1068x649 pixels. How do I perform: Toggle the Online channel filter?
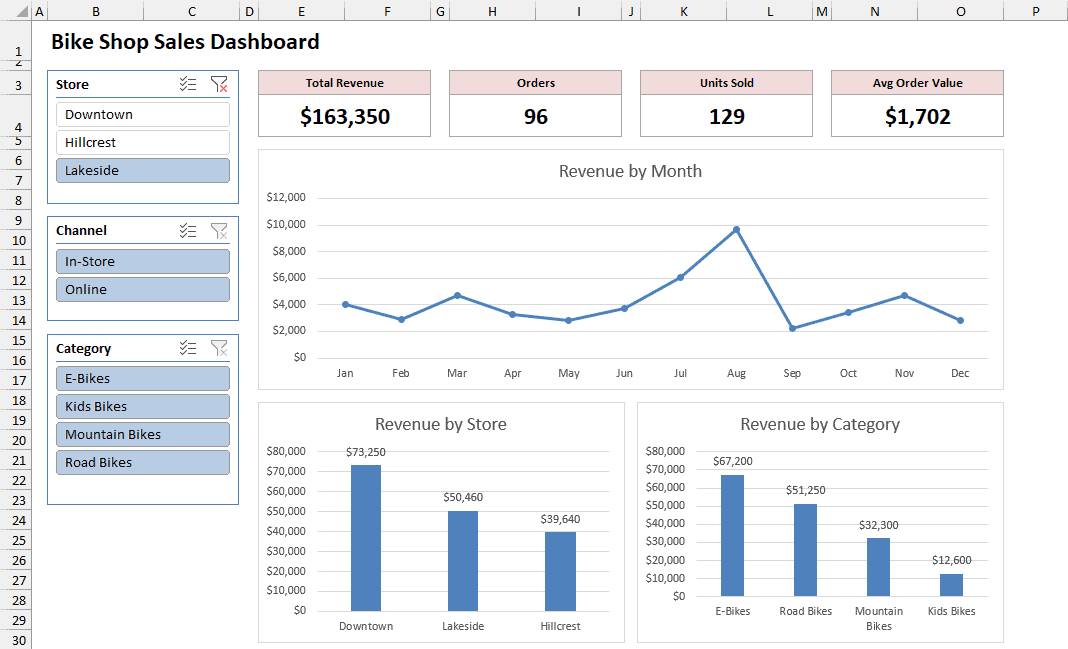point(143,289)
